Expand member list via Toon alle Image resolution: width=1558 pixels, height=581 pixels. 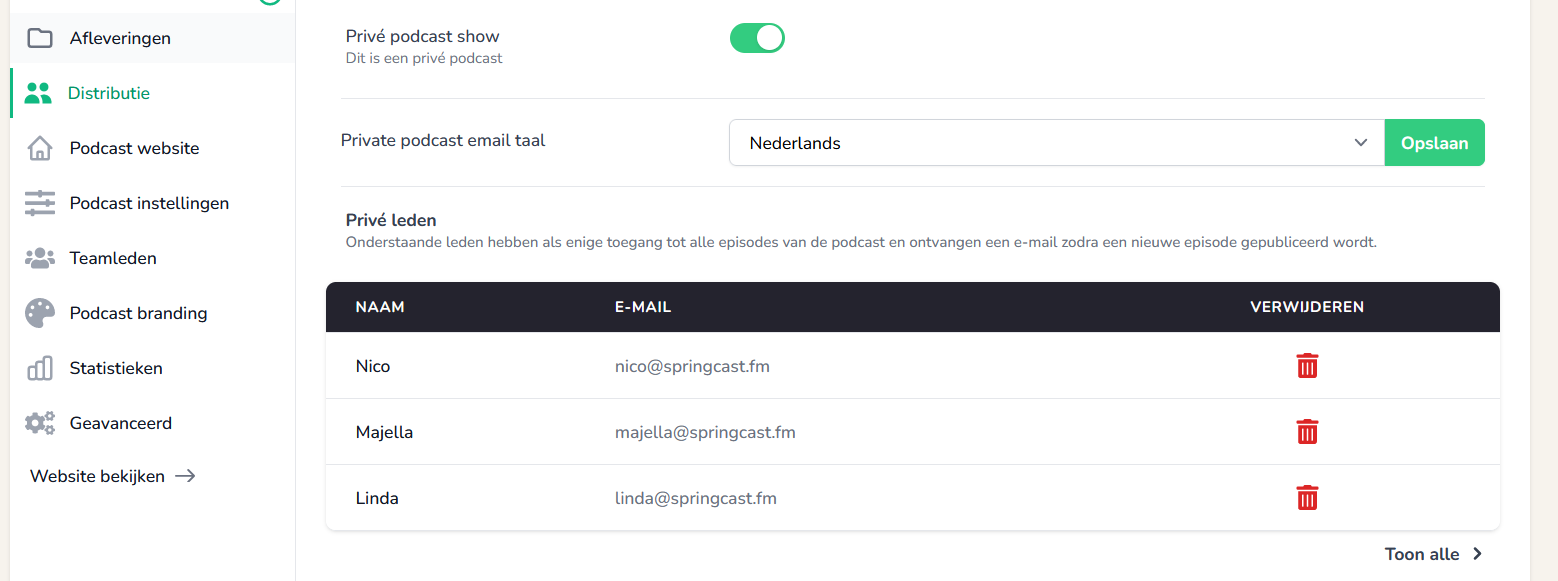(1433, 554)
